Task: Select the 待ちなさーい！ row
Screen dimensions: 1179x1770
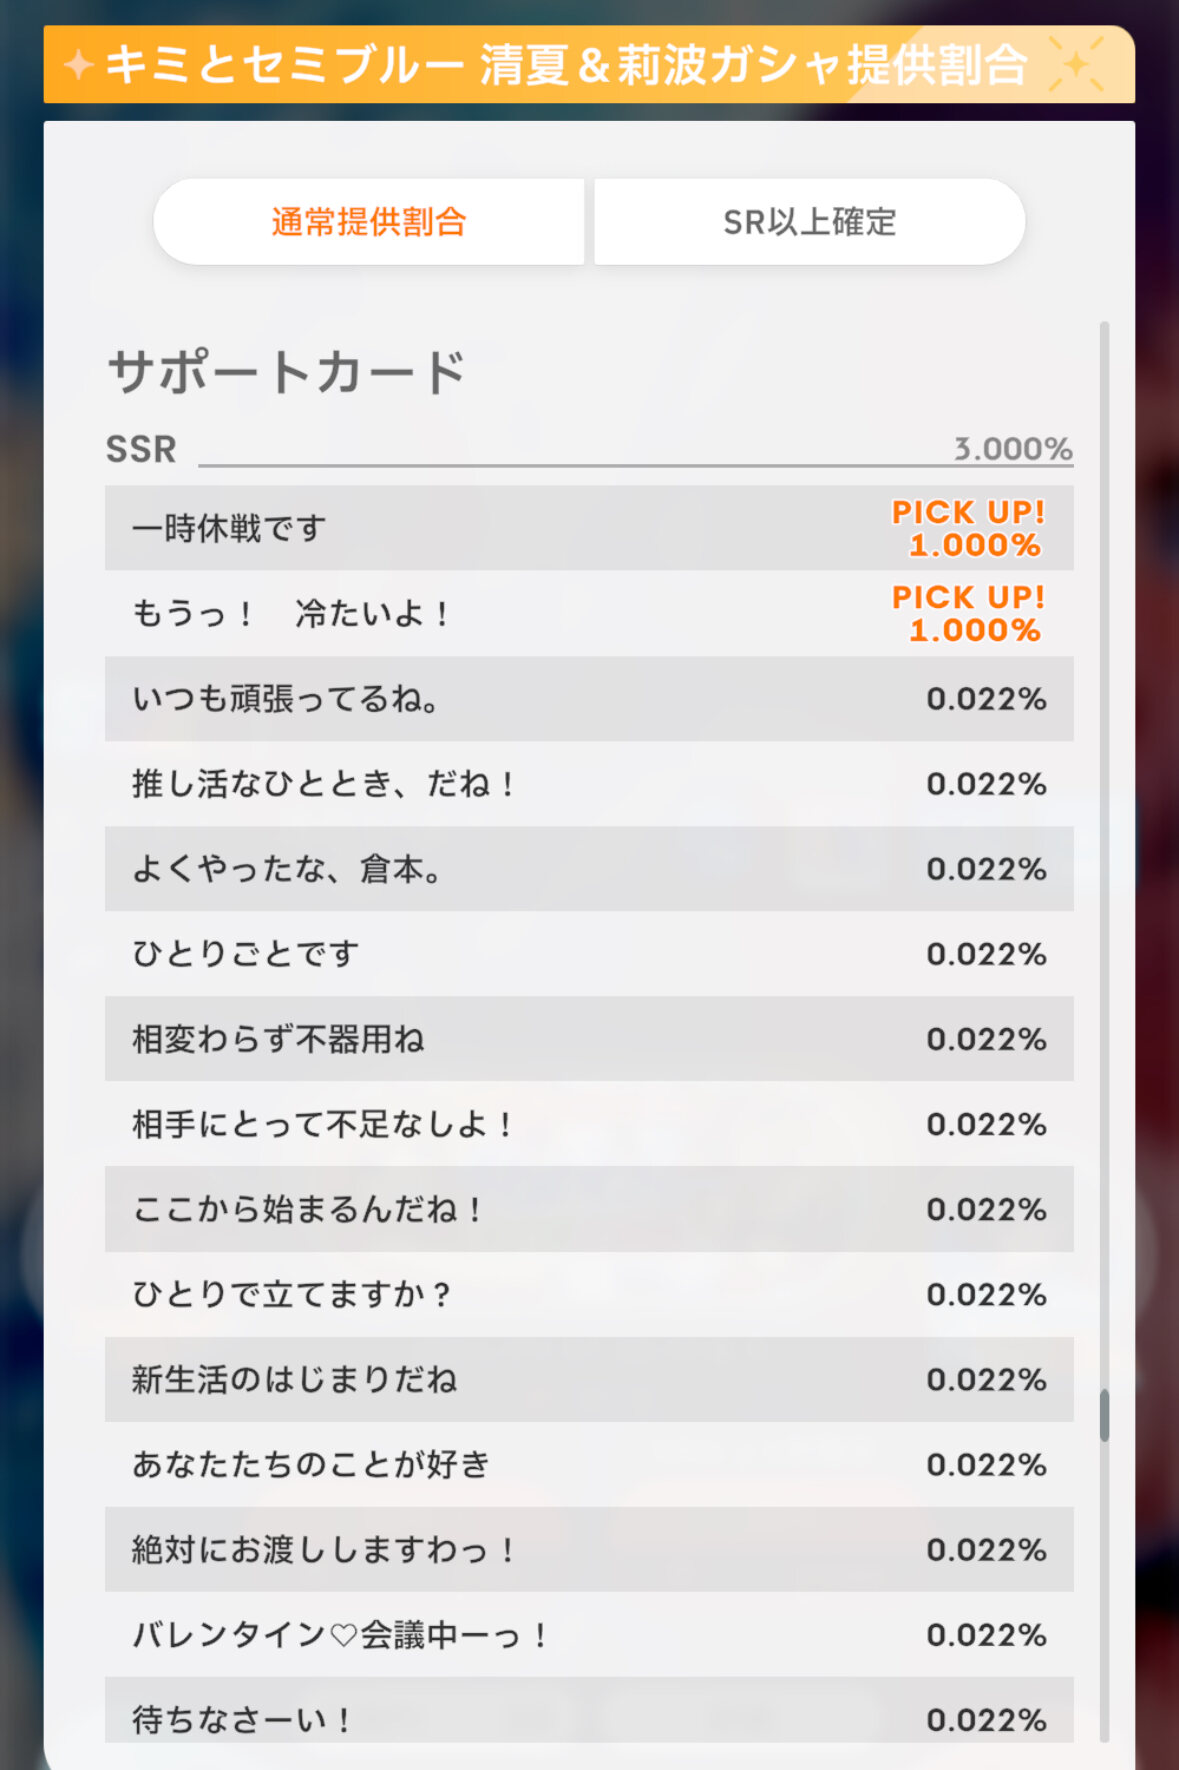Action: [589, 1710]
